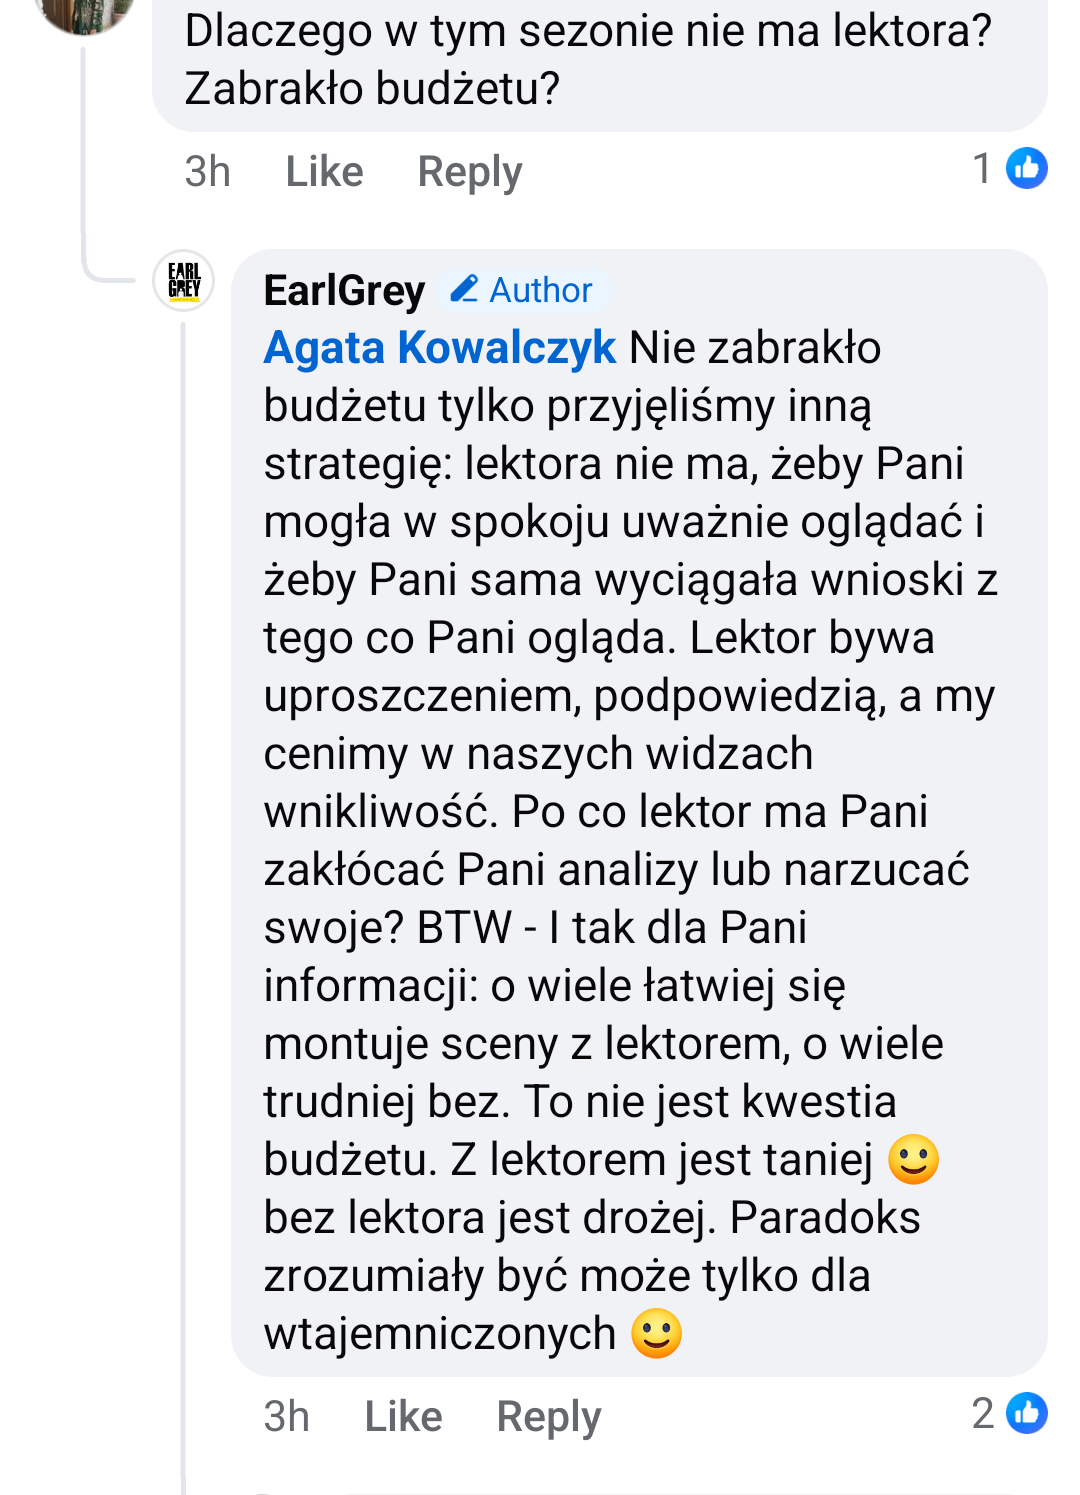Open the 3h timestamp on the first comment
Image resolution: width=1080 pixels, height=1495 pixels.
pyautogui.click(x=207, y=171)
